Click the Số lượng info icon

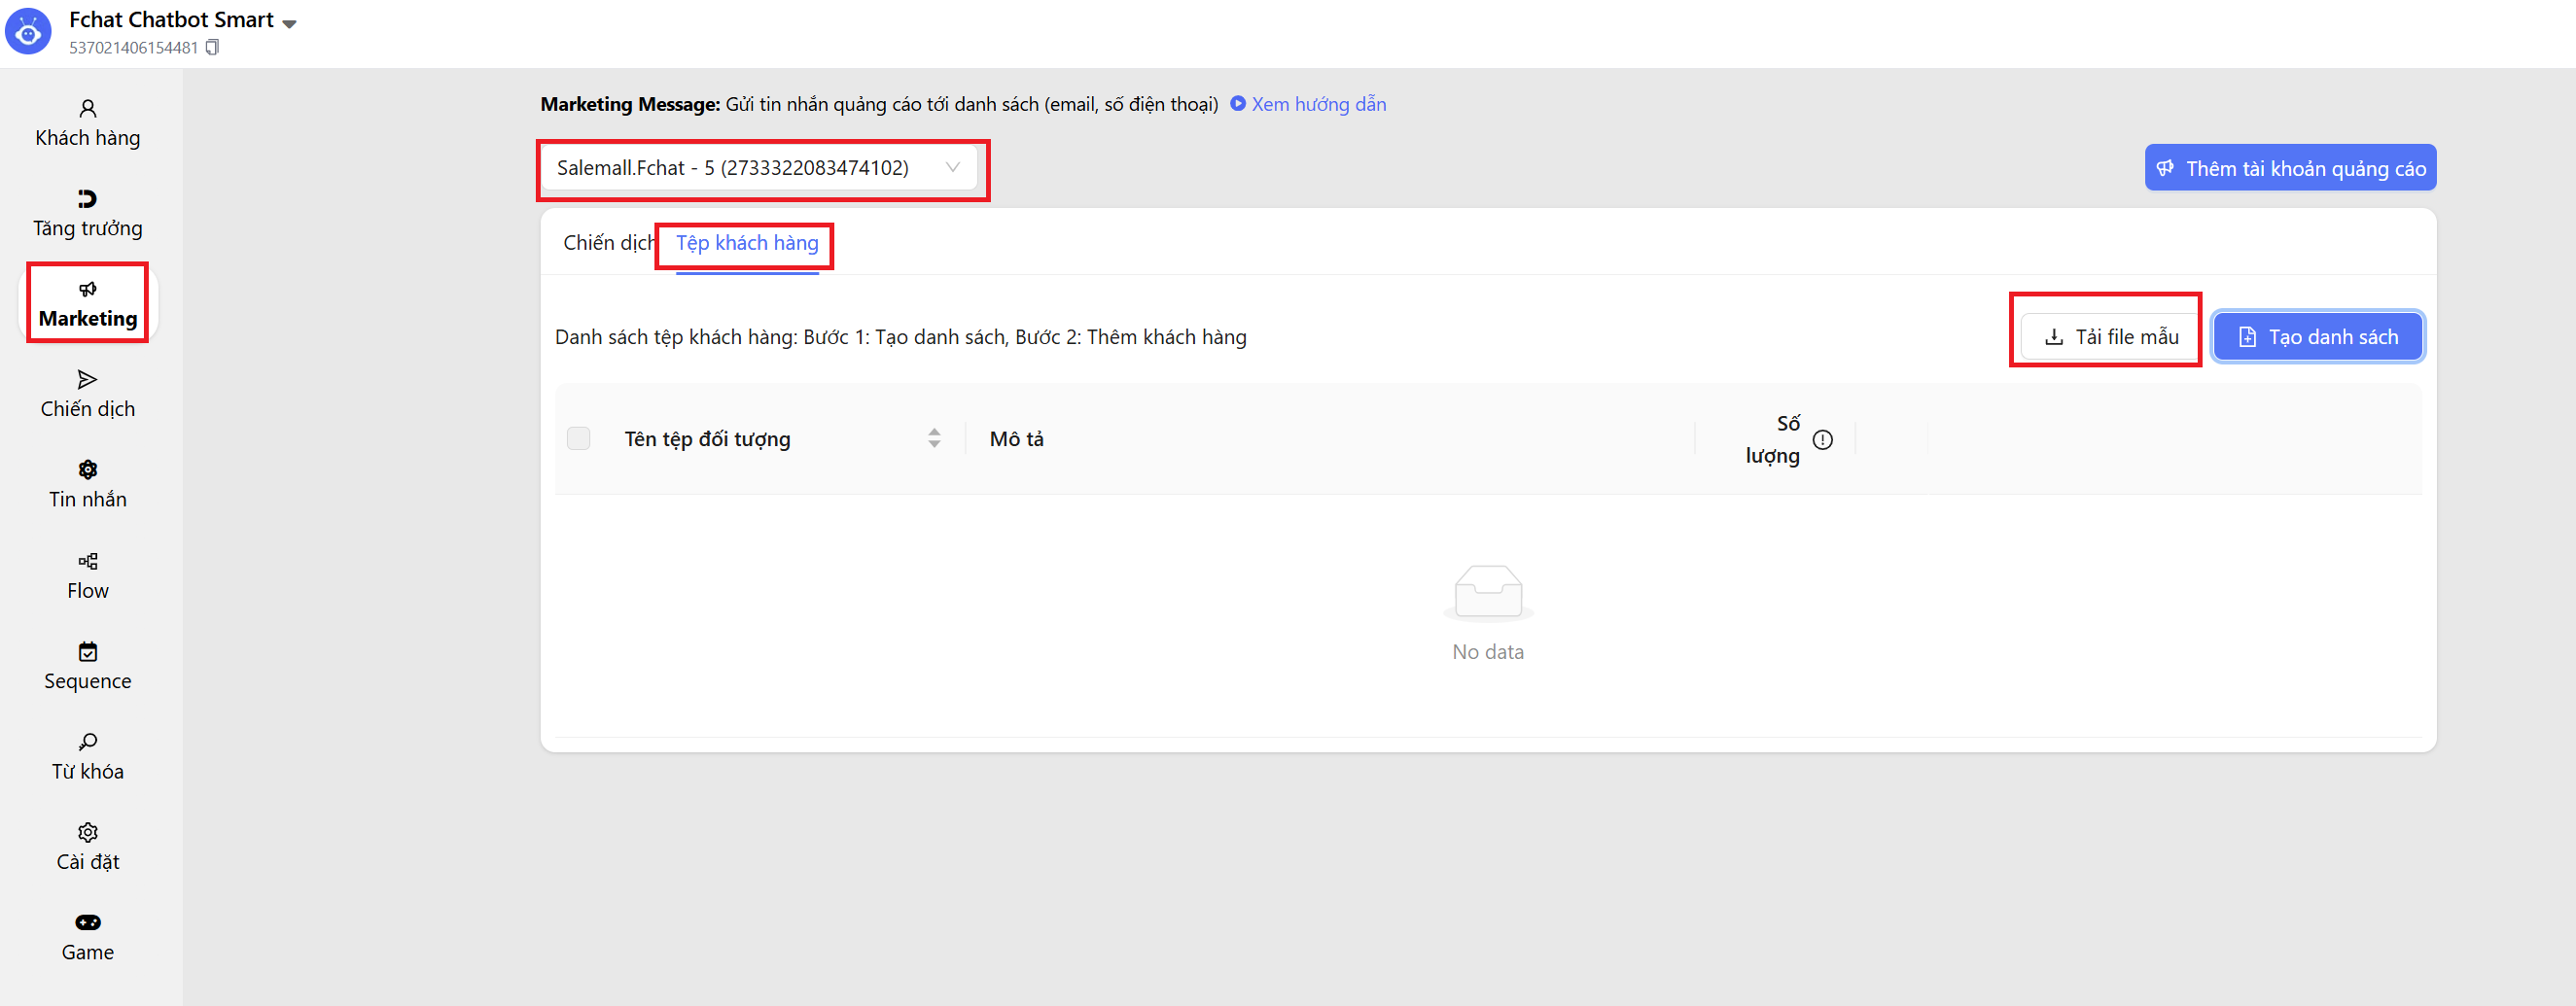[x=1822, y=440]
